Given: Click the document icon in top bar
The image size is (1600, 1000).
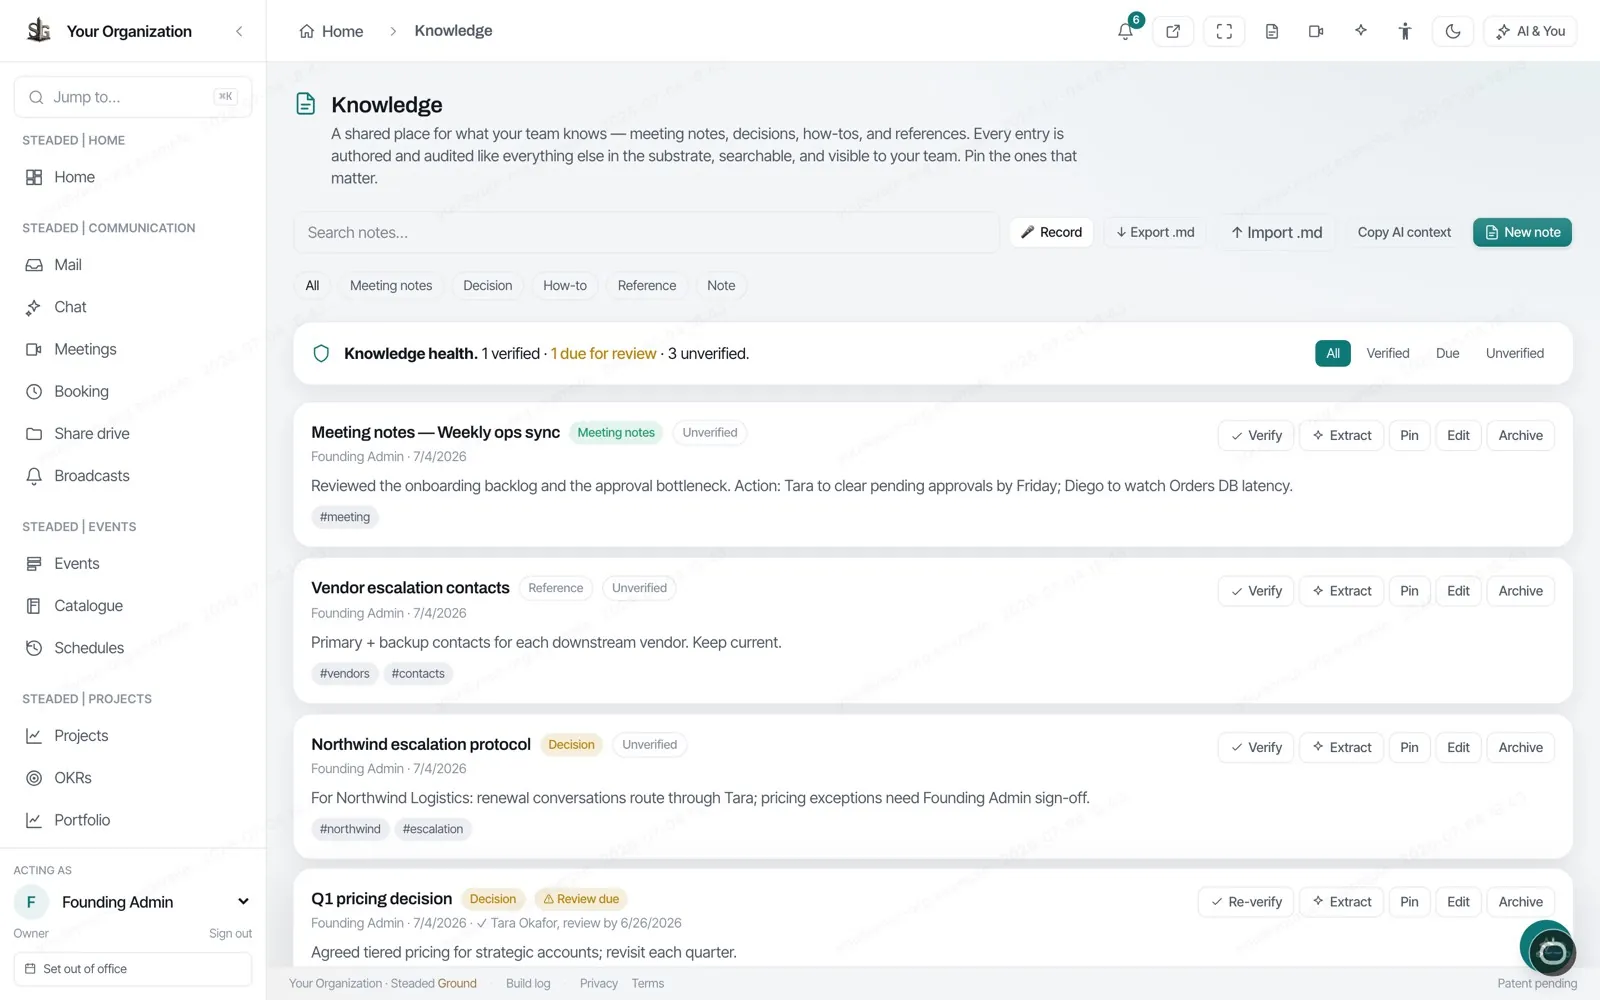Looking at the screenshot, I should tap(1272, 31).
